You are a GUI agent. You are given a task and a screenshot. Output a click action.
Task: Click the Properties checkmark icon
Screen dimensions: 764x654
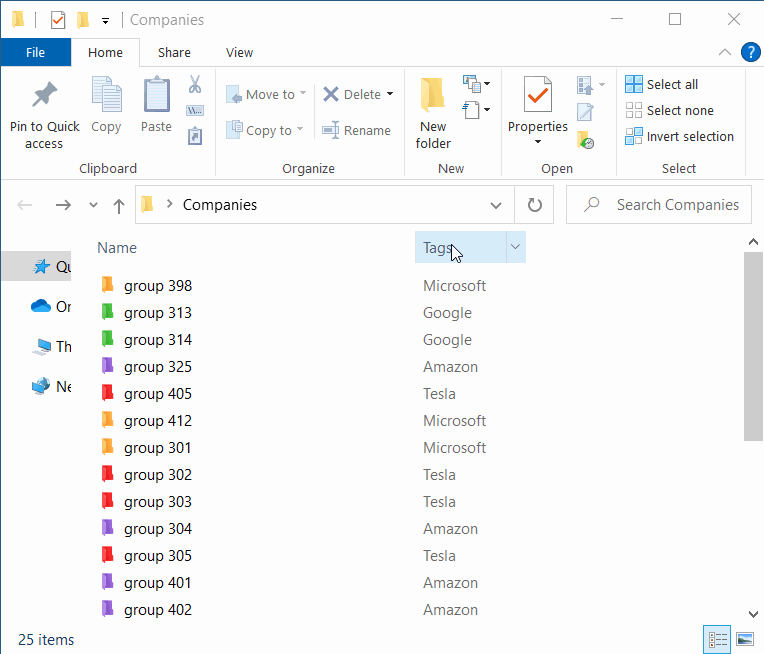pos(537,94)
